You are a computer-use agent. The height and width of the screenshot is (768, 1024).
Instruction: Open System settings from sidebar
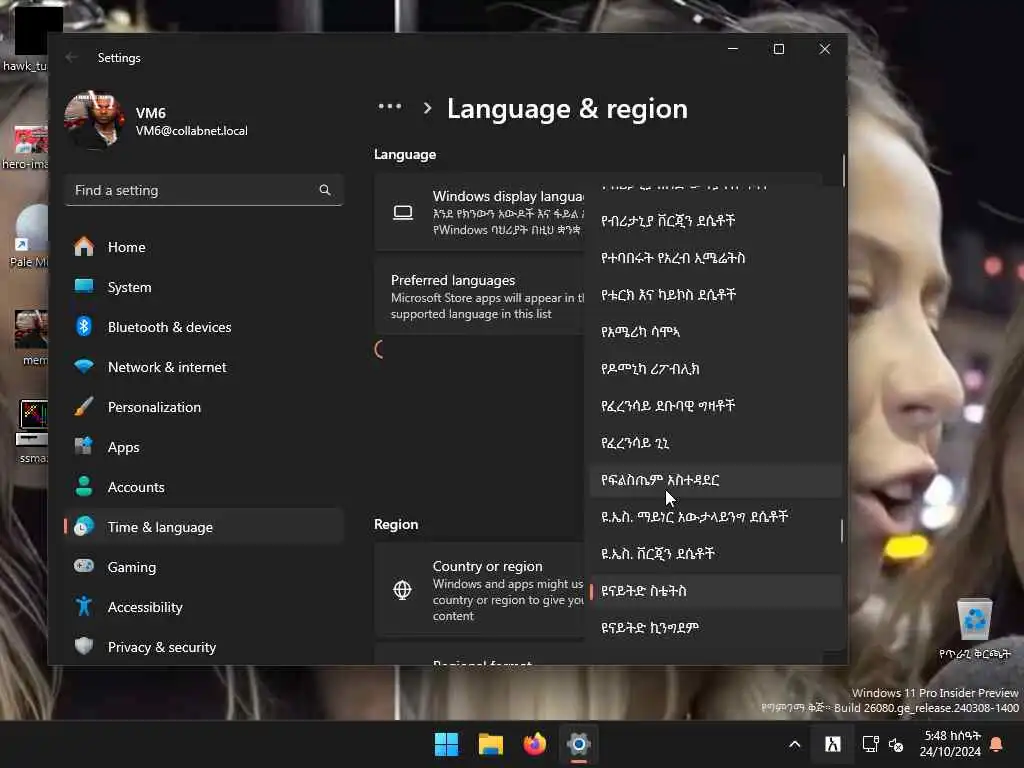[204, 287]
